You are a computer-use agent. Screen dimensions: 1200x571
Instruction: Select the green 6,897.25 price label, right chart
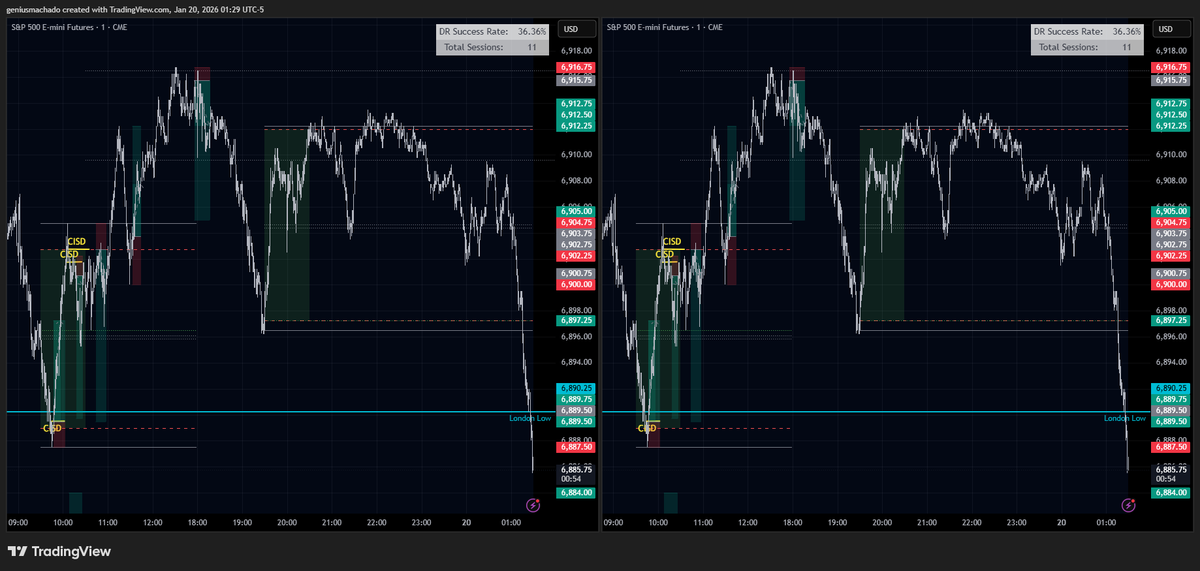point(1171,321)
